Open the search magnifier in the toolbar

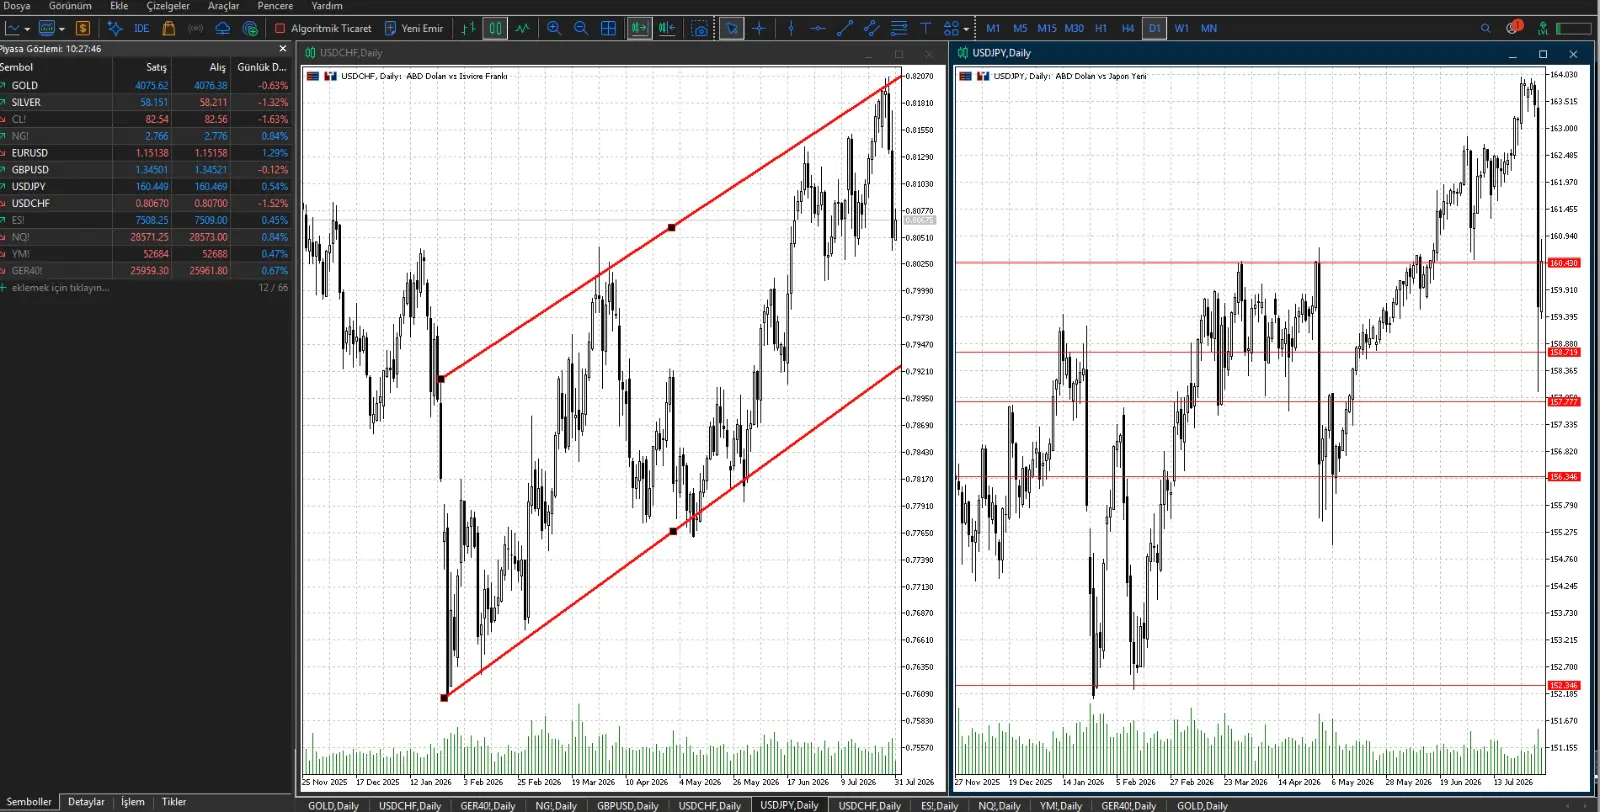(1486, 28)
